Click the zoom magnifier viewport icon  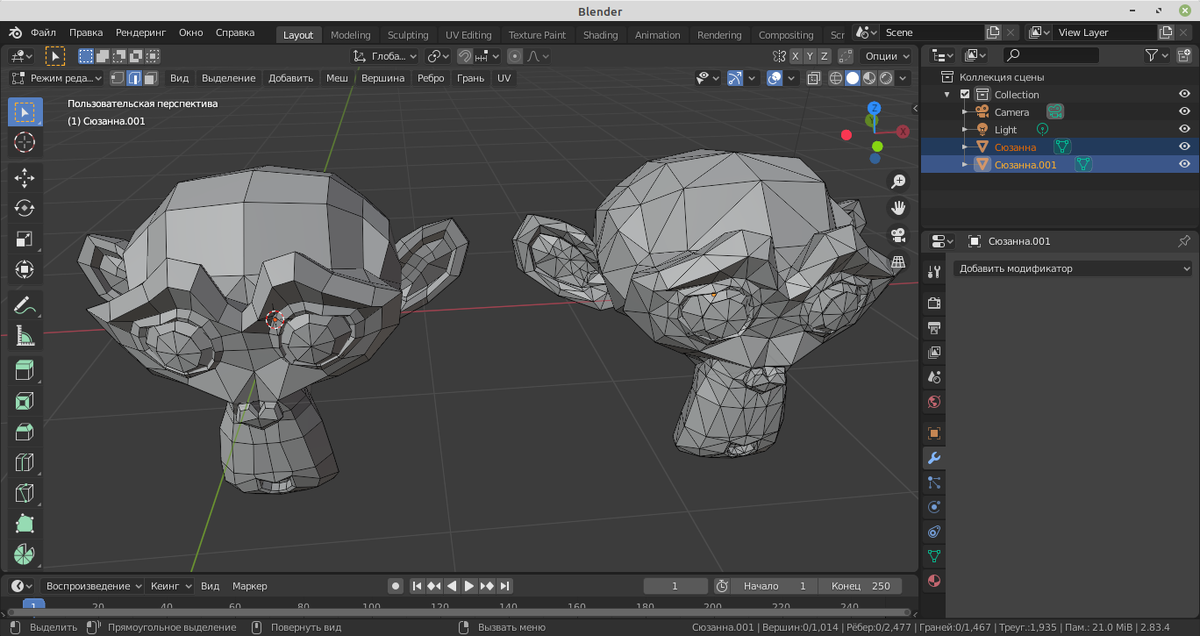[x=898, y=181]
